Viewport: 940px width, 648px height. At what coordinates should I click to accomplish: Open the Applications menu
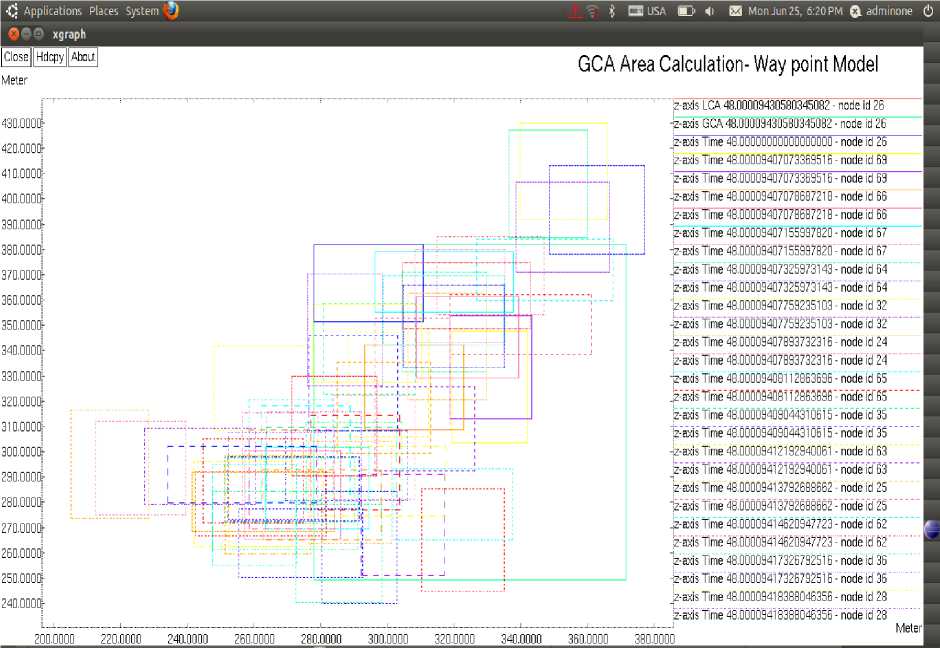tap(52, 11)
